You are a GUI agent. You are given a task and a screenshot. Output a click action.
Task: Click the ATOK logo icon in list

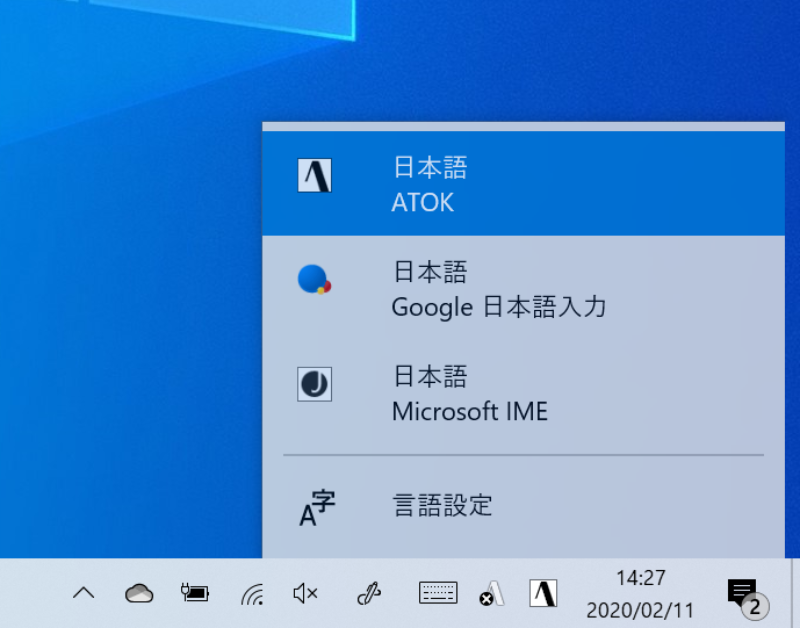[314, 176]
